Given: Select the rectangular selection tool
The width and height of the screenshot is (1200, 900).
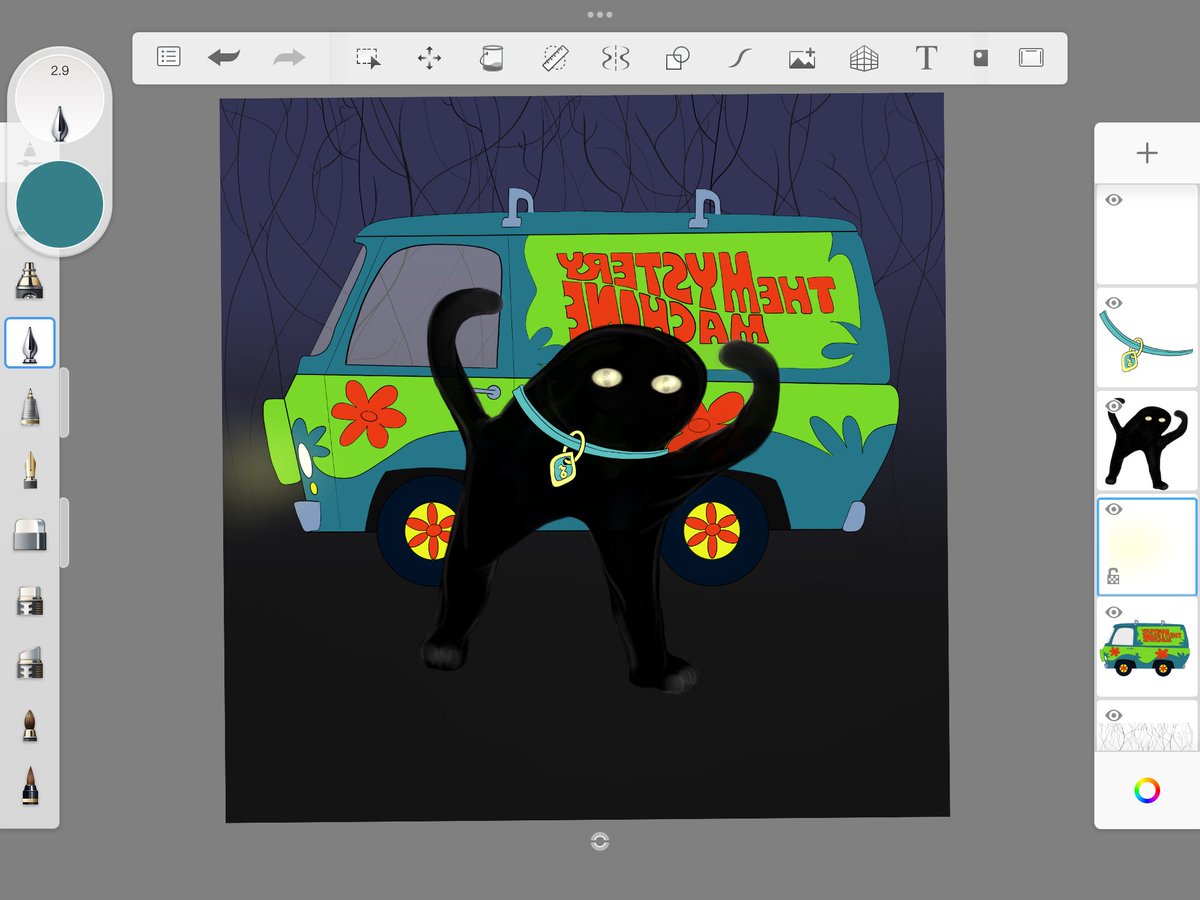Looking at the screenshot, I should point(368,58).
